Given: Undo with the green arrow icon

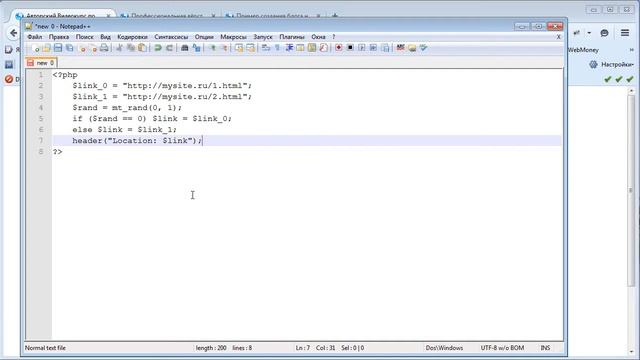Looking at the screenshot, I should [158, 48].
